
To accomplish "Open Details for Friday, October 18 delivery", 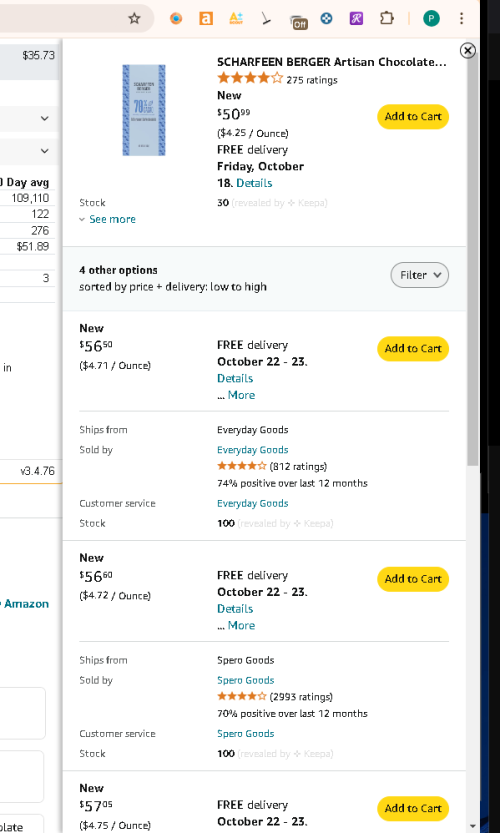I will pos(254,183).
